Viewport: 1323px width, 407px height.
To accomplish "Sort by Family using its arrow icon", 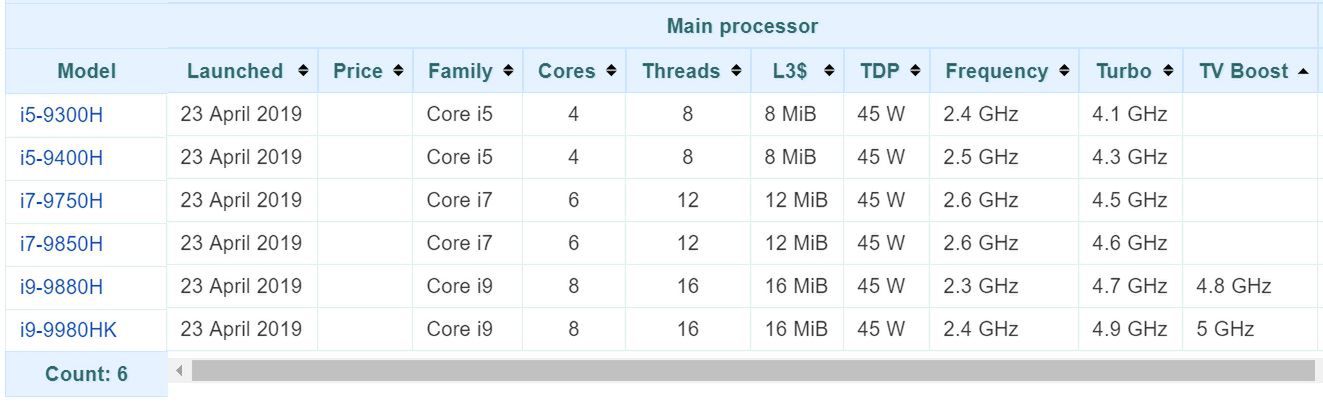I will (x=508, y=71).
